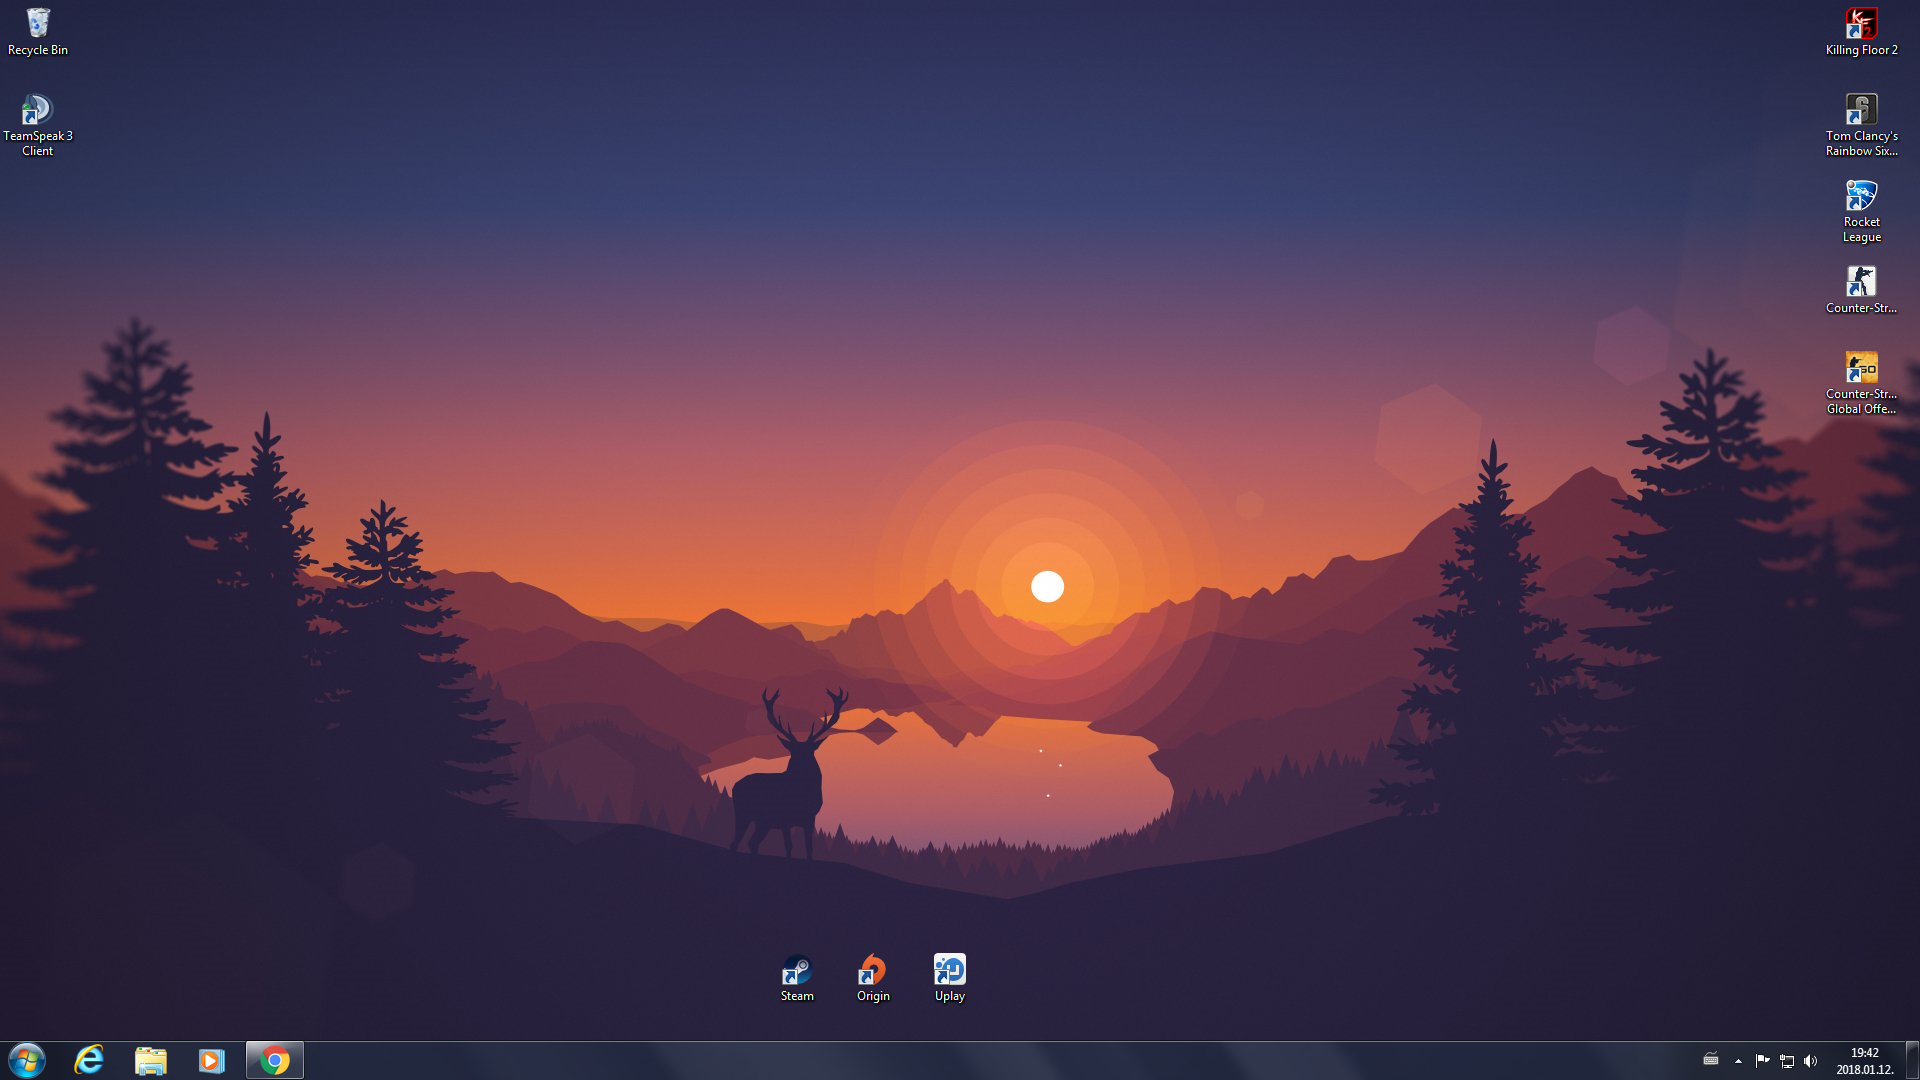The height and width of the screenshot is (1080, 1920).
Task: Launch Internet Explorer from taskbar
Action: click(x=89, y=1060)
